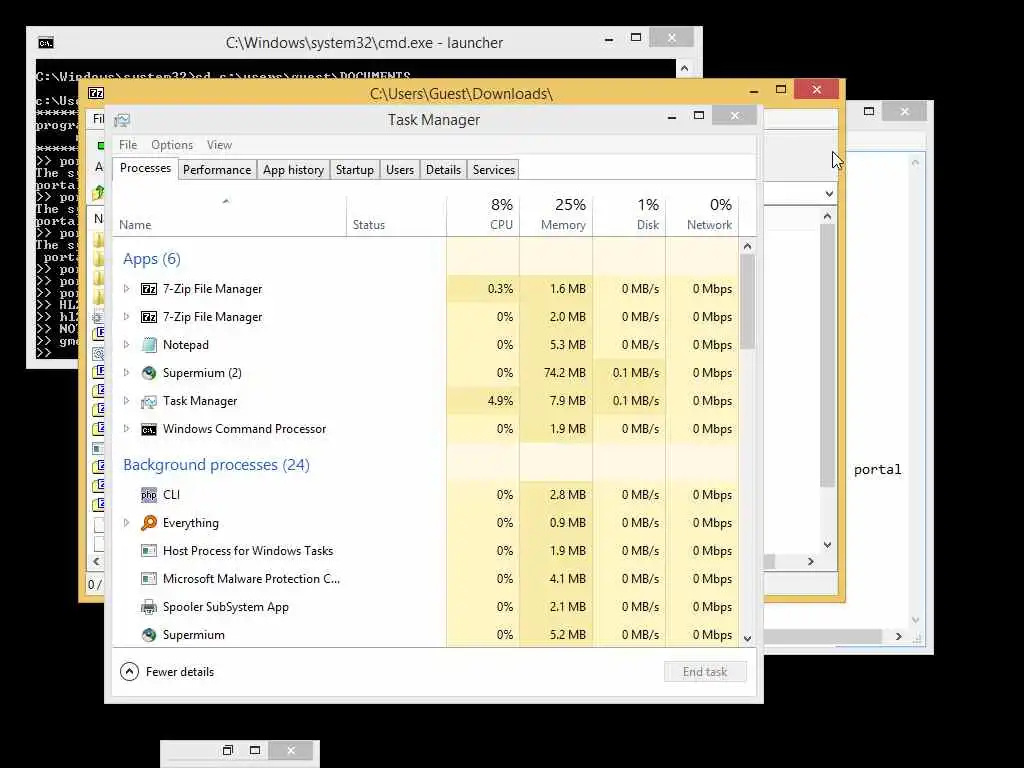Maximize the cmd.exe launcher window
Viewport: 1024px width, 768px height.
coord(635,38)
